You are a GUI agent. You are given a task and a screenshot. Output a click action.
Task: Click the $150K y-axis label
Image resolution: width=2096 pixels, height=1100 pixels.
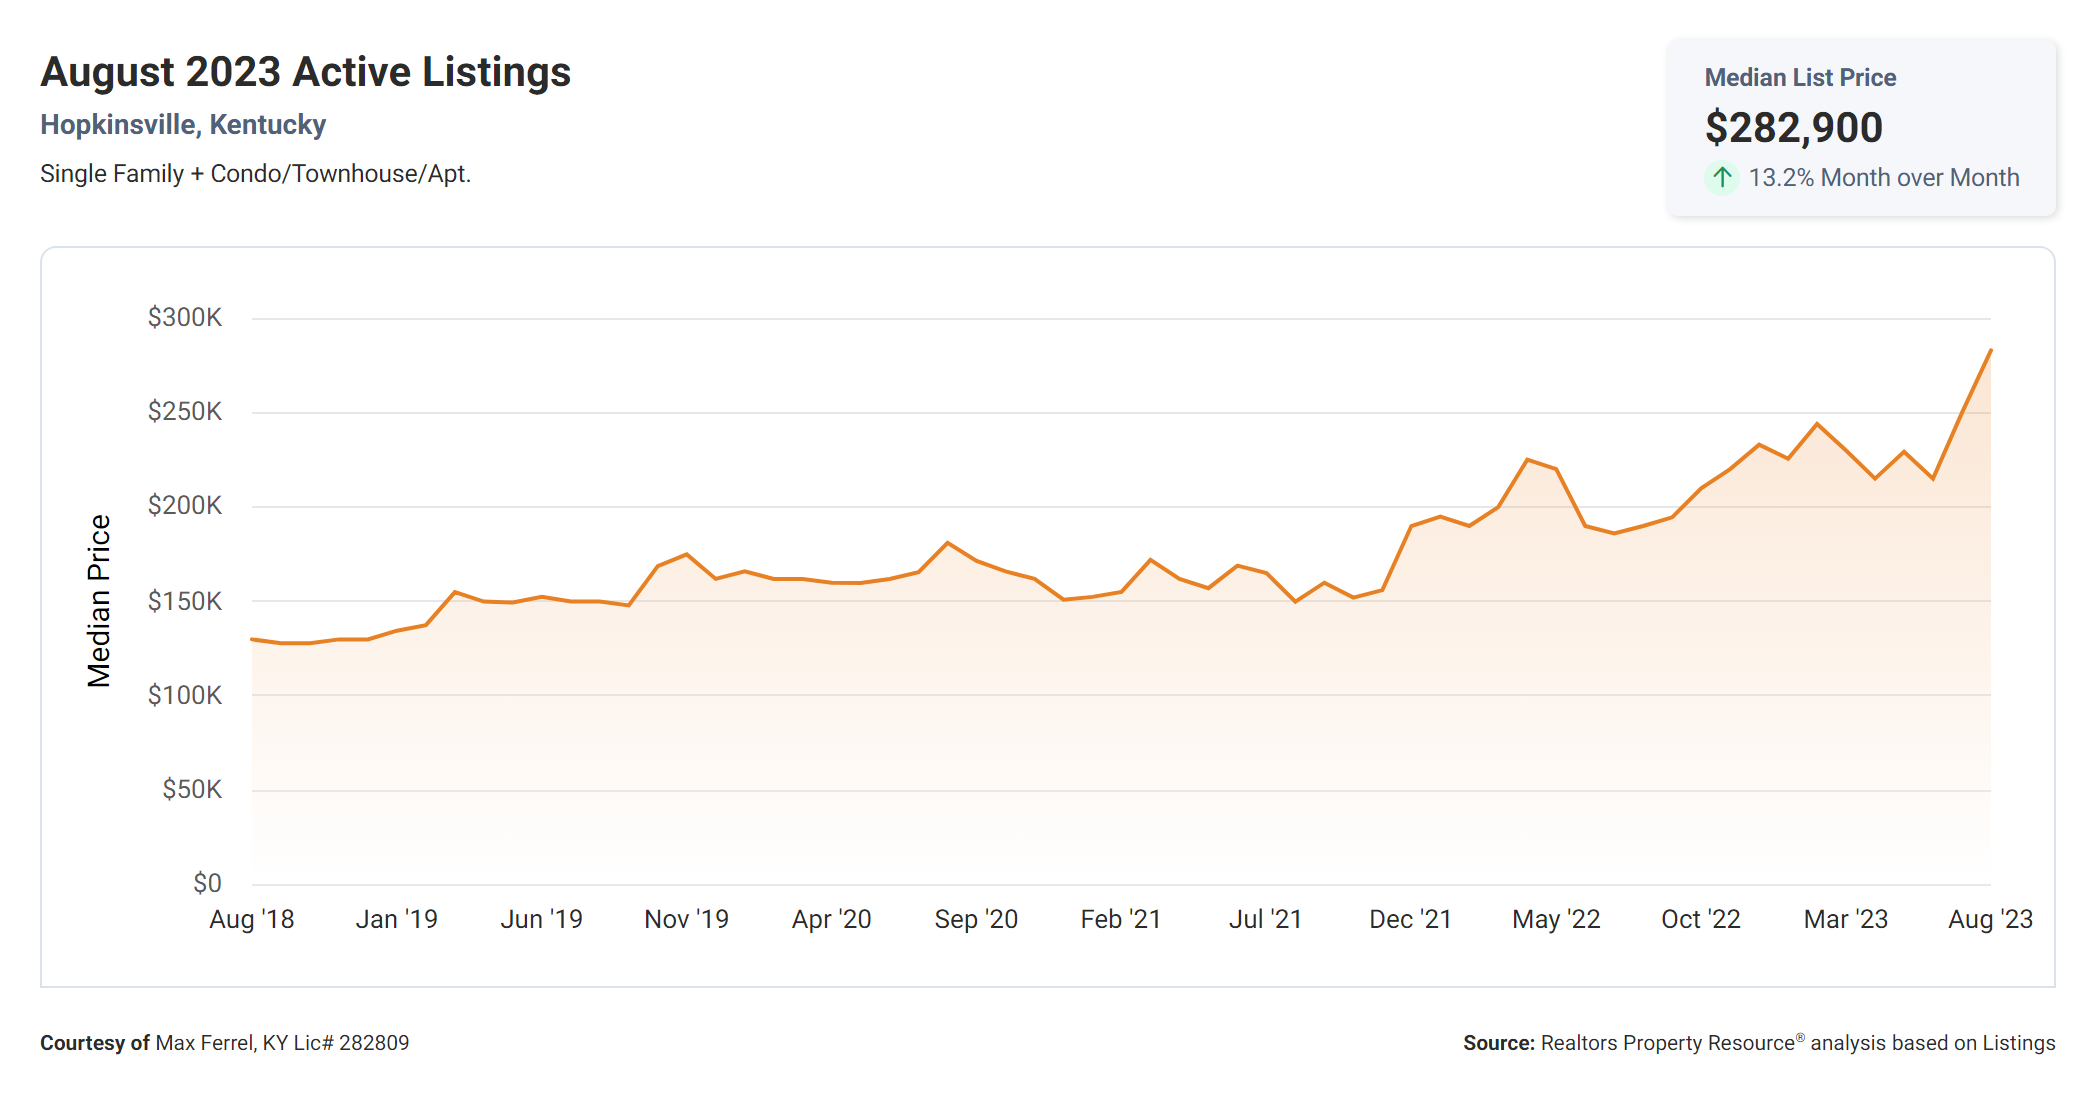[x=185, y=601]
